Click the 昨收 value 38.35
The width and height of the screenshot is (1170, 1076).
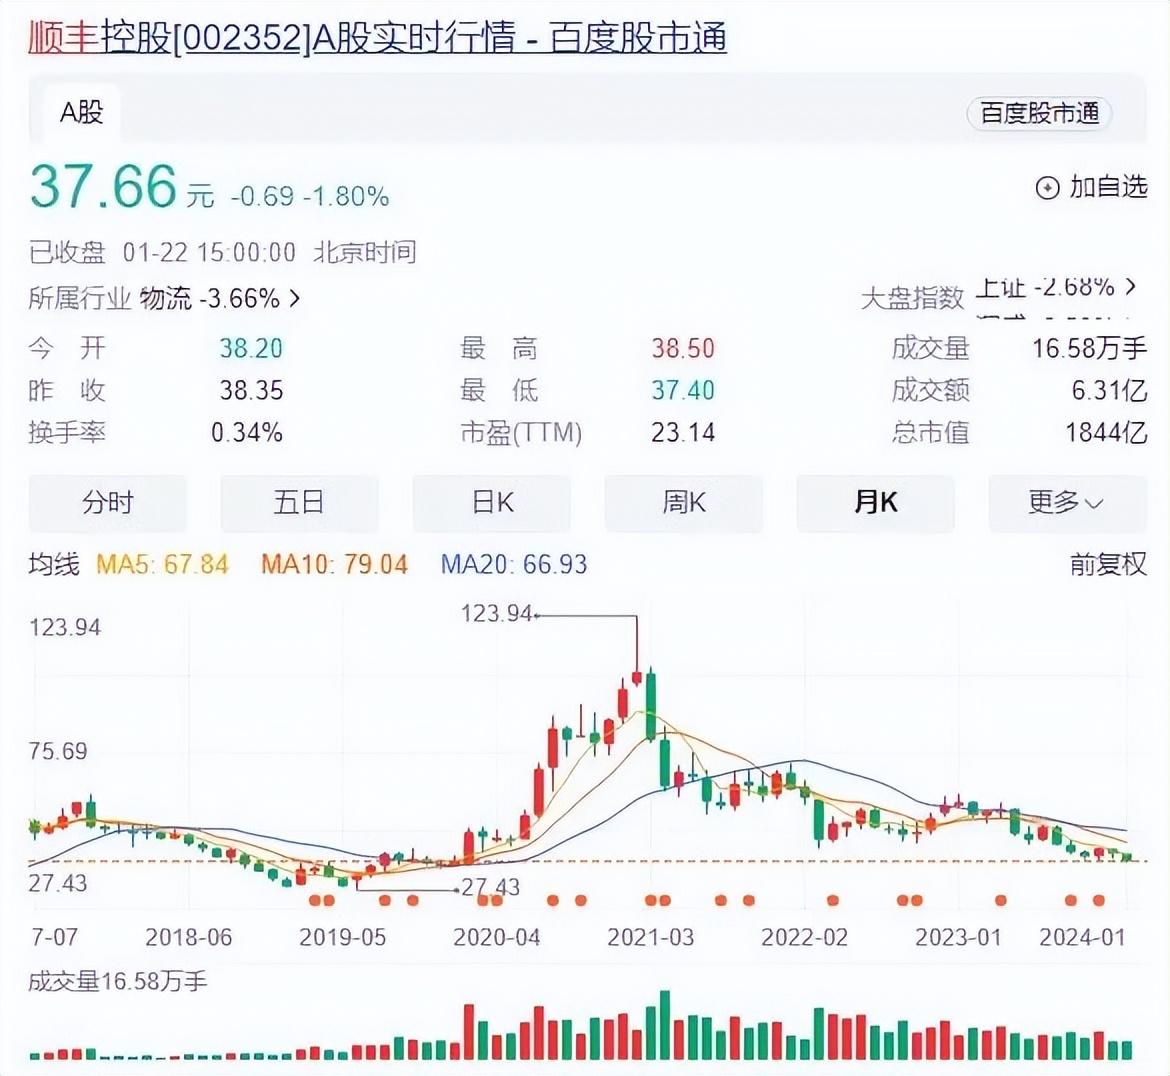pyautogui.click(x=251, y=390)
